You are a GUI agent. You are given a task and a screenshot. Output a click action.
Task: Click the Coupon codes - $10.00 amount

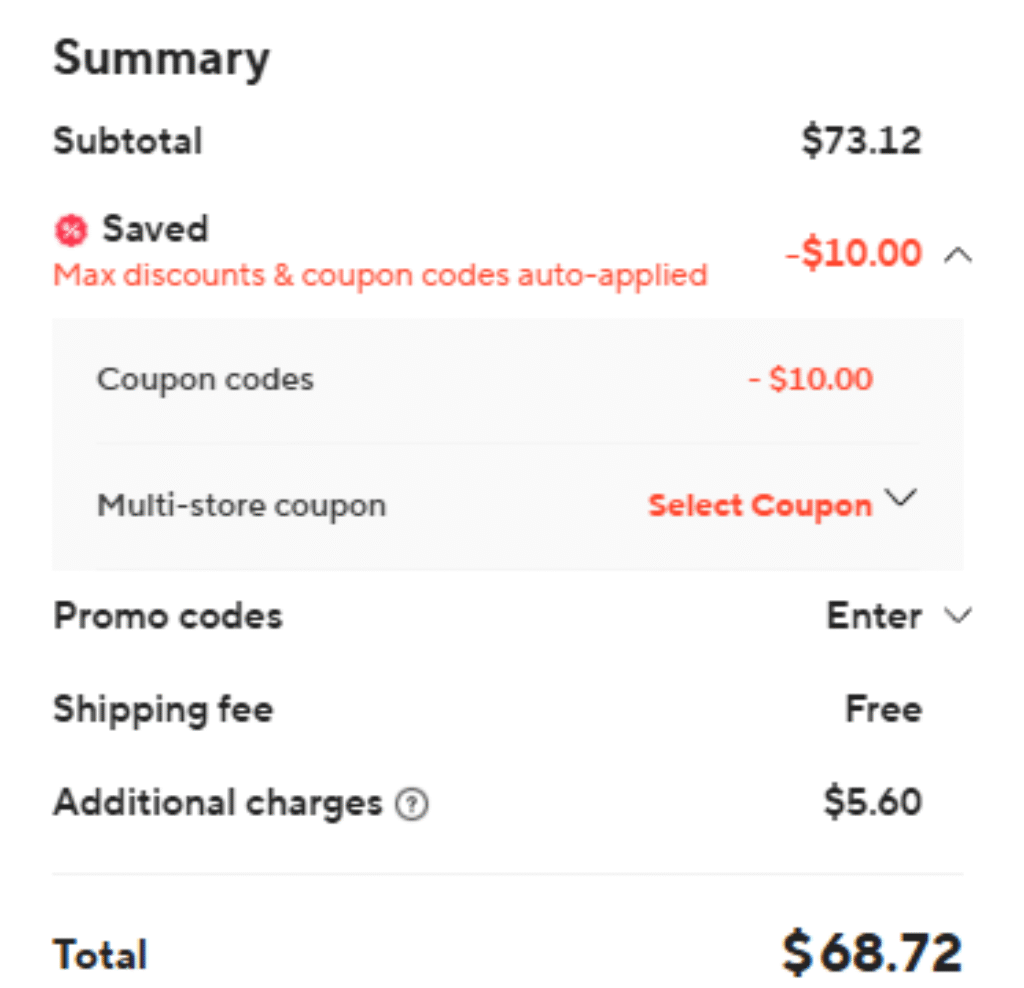(810, 379)
